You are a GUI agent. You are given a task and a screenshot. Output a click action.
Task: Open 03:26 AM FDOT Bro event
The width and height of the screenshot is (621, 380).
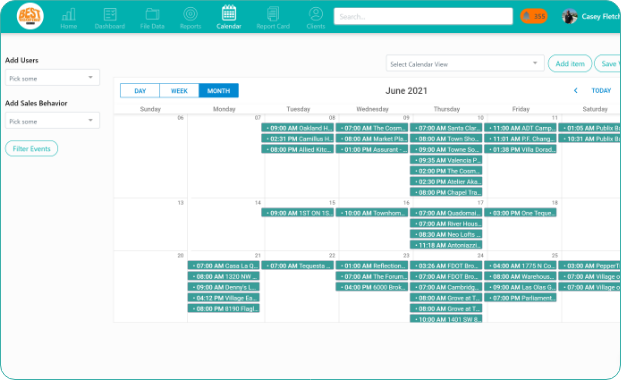446,265
